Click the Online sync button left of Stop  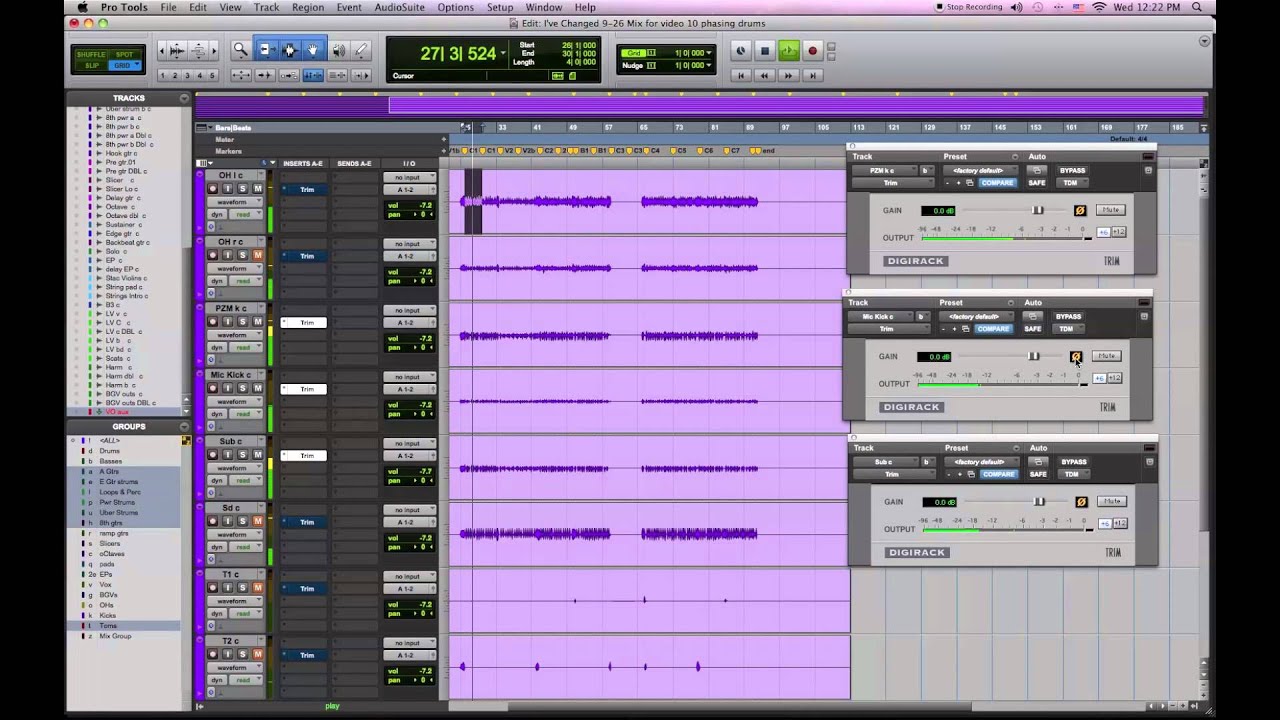740,51
